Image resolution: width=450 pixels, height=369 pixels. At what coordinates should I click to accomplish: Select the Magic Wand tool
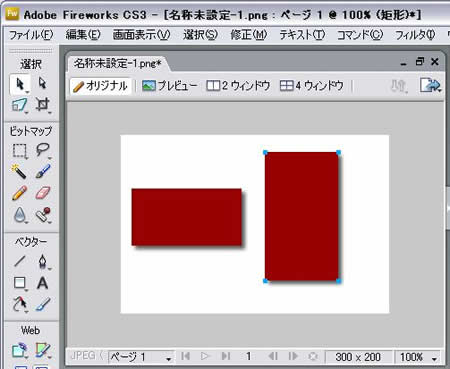(19, 172)
